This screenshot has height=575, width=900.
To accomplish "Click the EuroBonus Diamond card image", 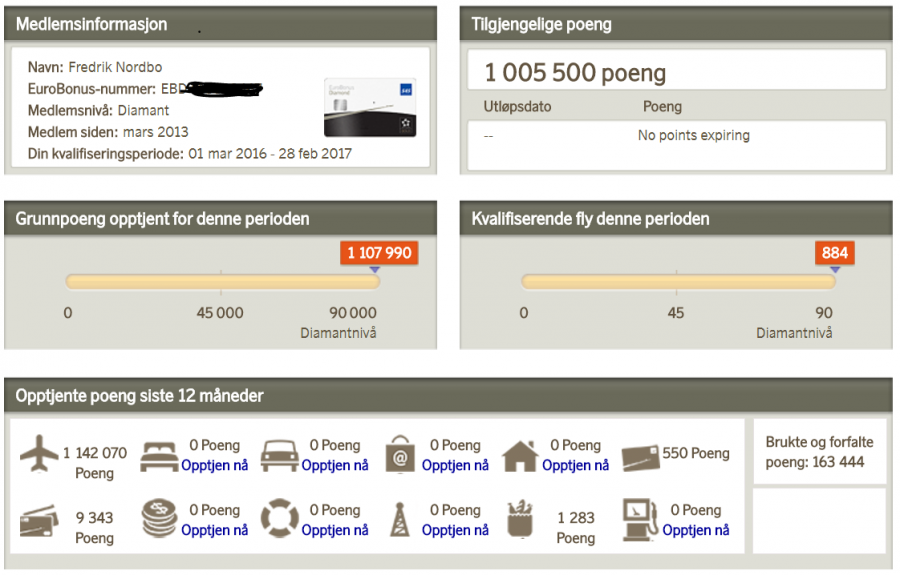I will click(x=370, y=108).
